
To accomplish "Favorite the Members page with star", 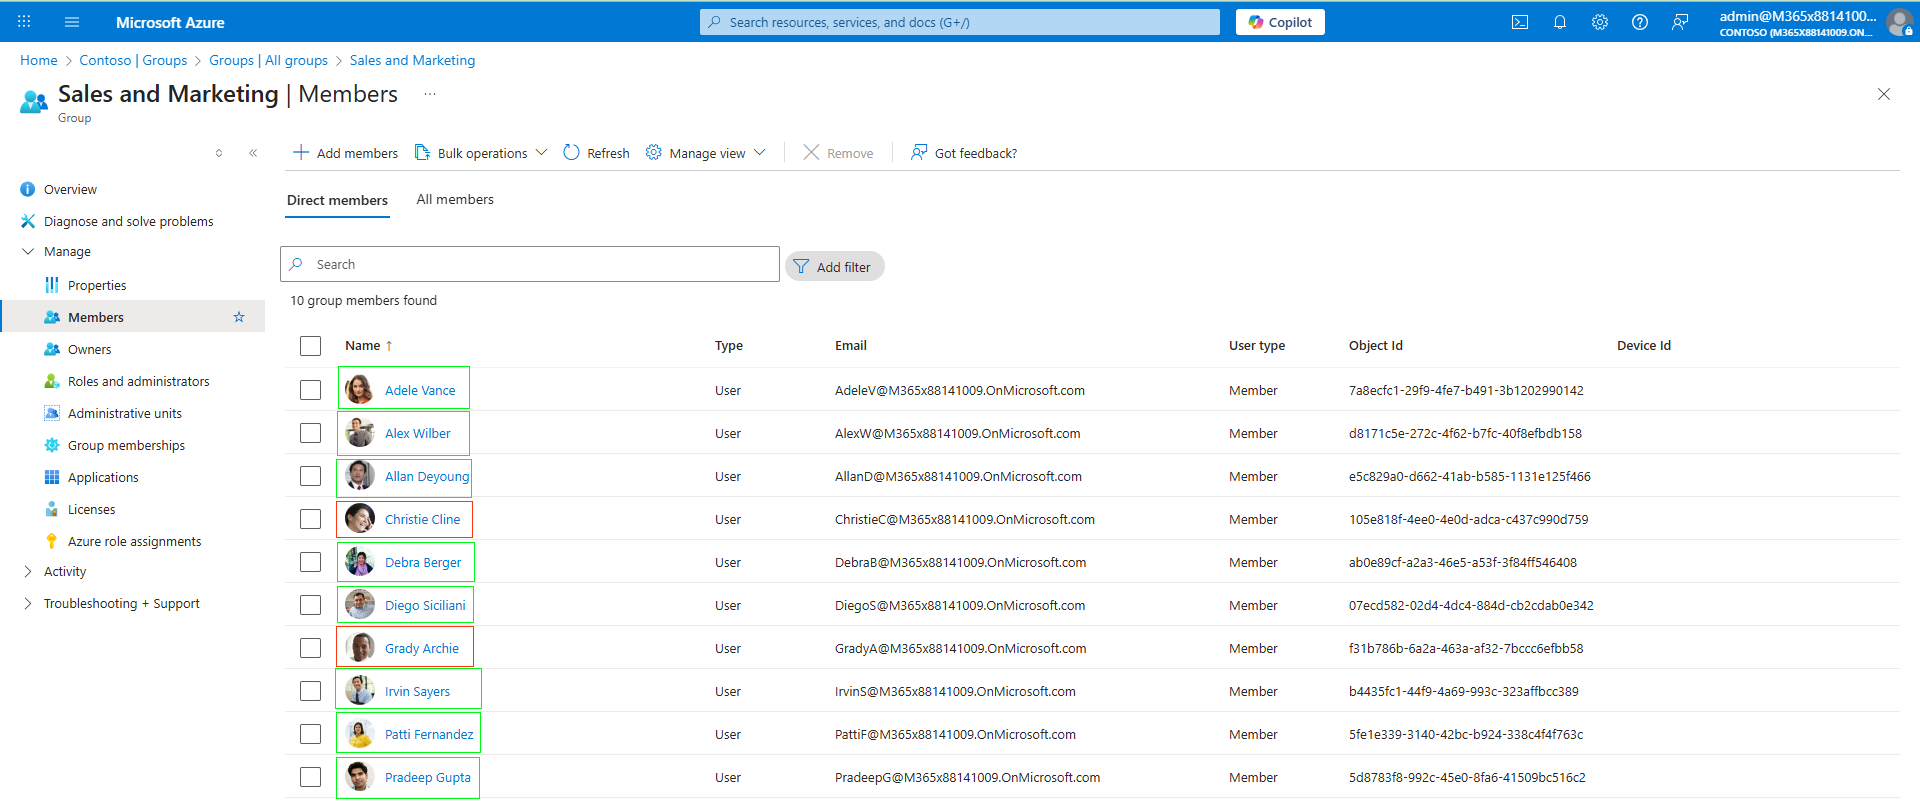I will click(x=239, y=317).
